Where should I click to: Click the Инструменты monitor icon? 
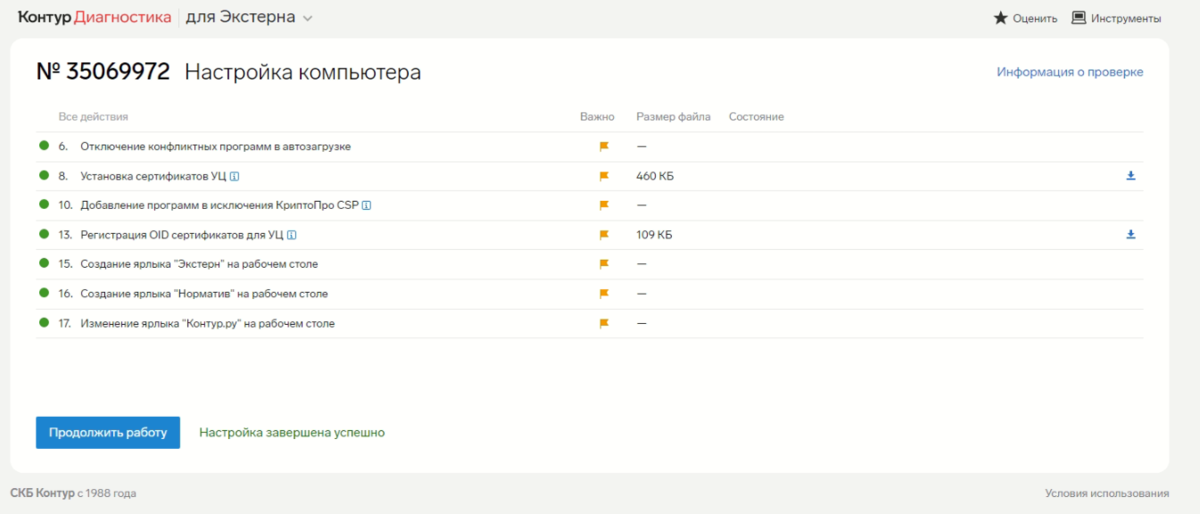pyautogui.click(x=1079, y=18)
